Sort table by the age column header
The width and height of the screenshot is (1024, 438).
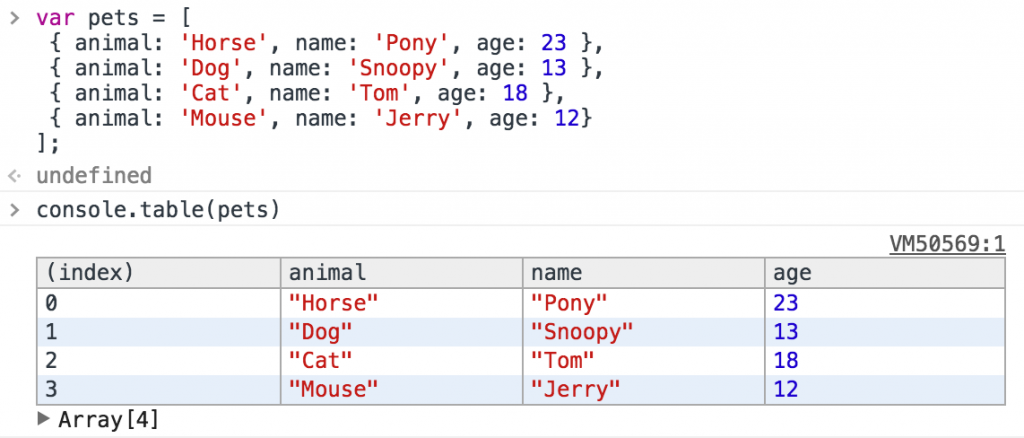pos(791,273)
